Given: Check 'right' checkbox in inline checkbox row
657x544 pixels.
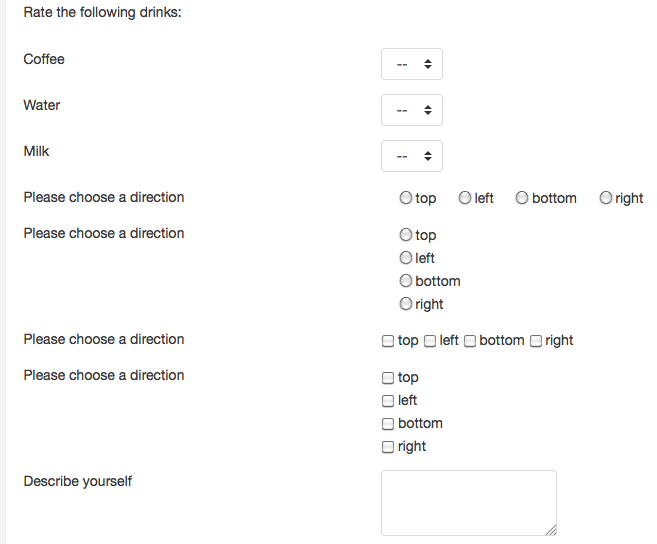Looking at the screenshot, I should (x=536, y=341).
